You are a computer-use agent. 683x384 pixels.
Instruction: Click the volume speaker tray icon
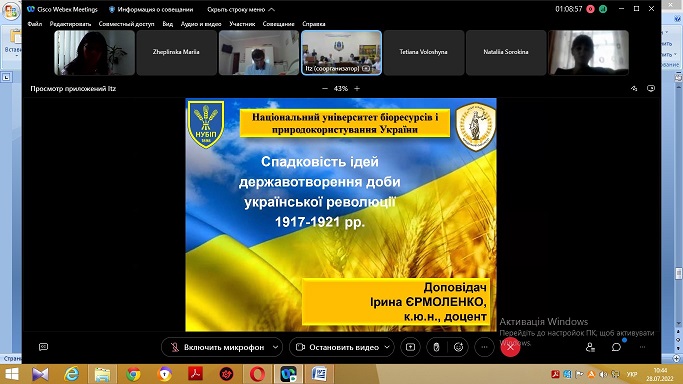(x=603, y=374)
